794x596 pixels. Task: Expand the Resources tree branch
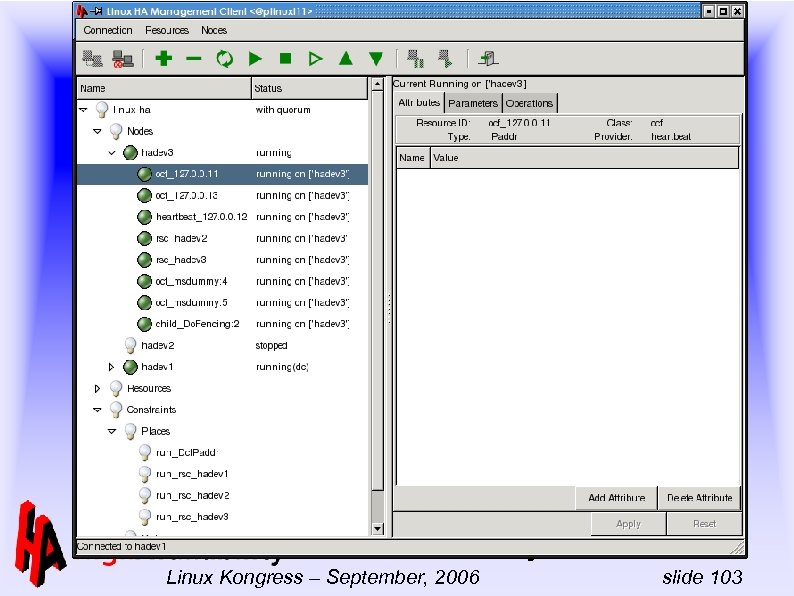coord(97,388)
